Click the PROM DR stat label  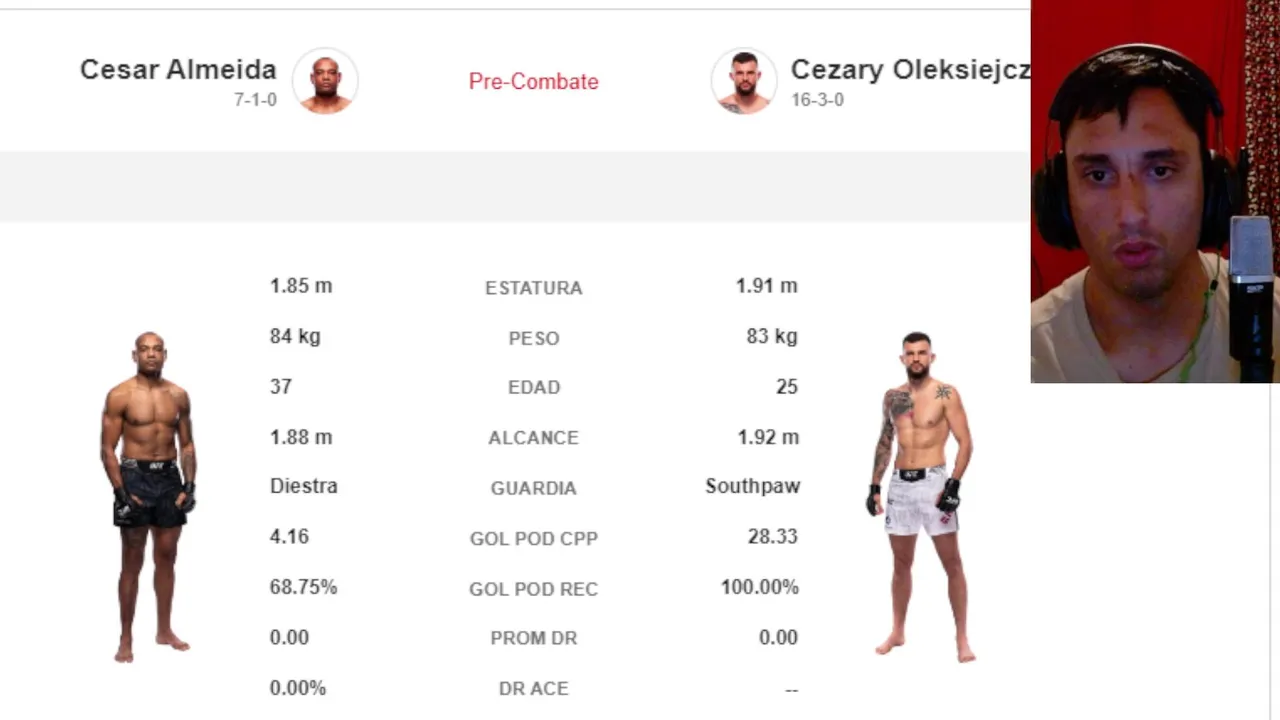(533, 638)
